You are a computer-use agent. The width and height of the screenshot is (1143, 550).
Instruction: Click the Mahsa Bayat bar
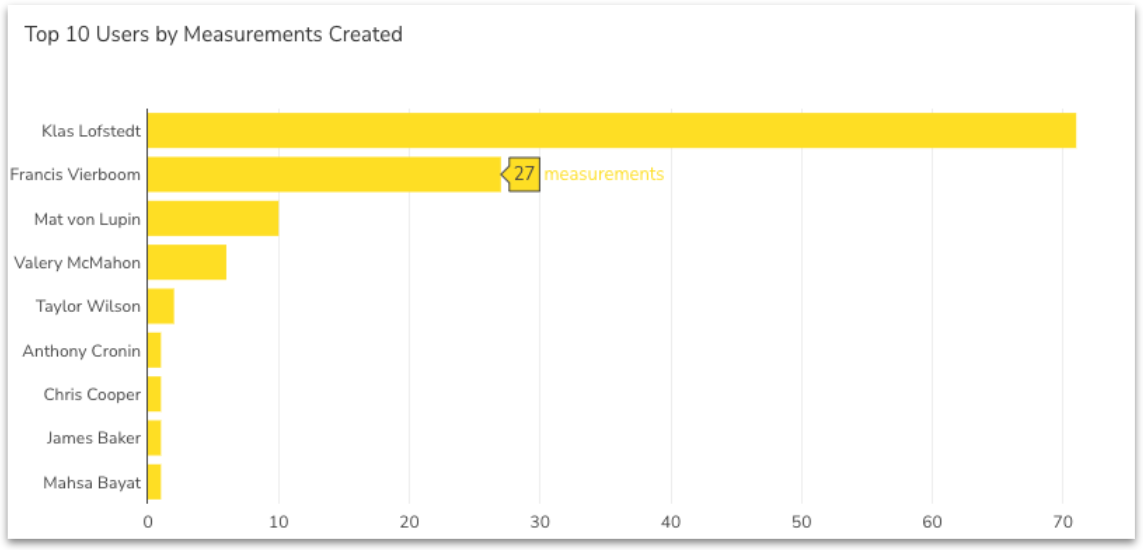pos(154,482)
